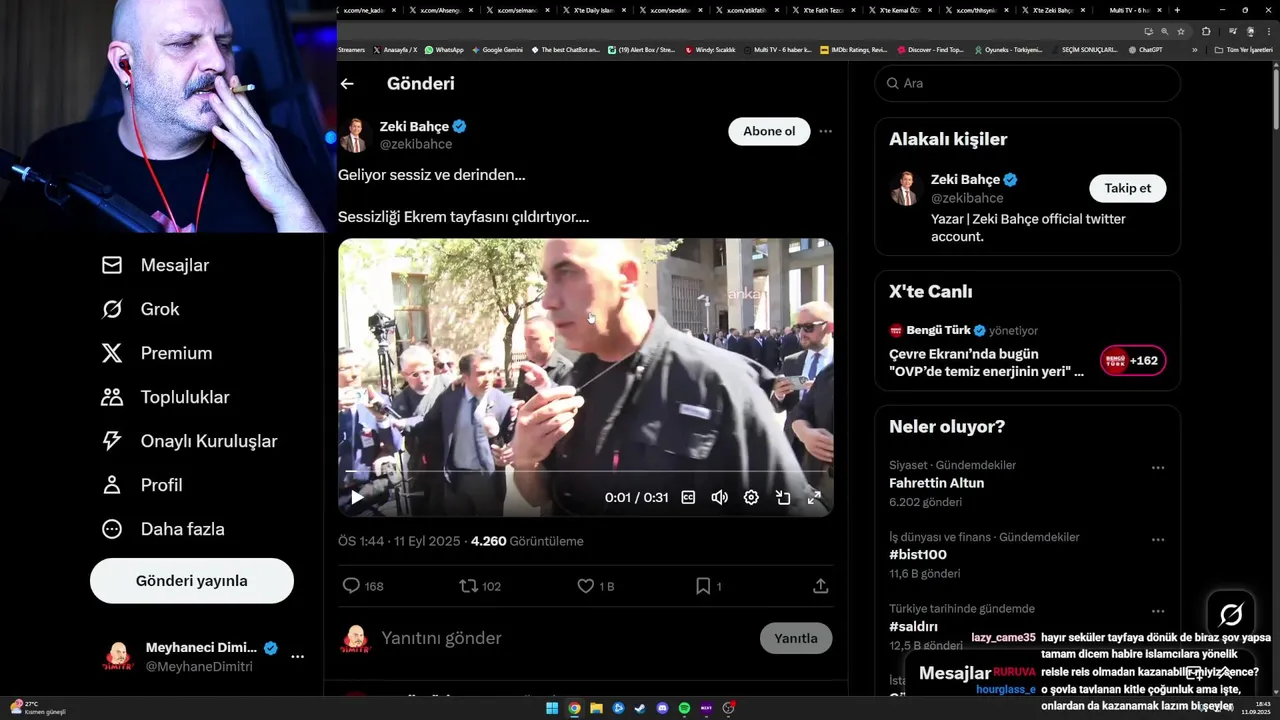This screenshot has width=1280, height=720.
Task: Click Zeki Bahçe's avatar in the post header
Action: [354, 135]
